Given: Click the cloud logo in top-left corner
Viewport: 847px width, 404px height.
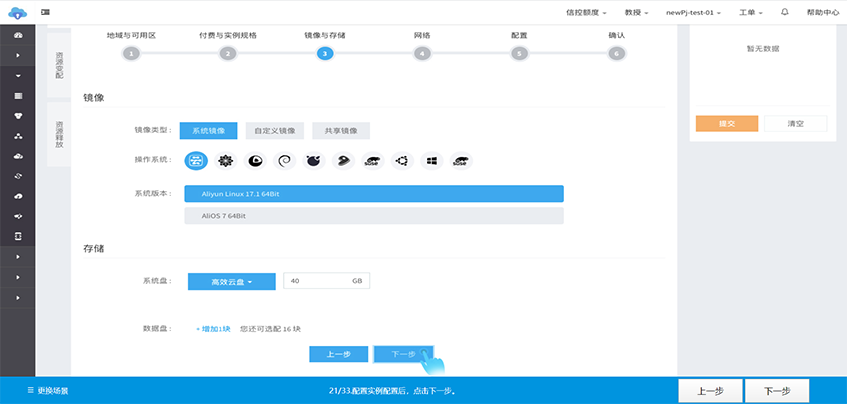Looking at the screenshot, I should 16,11.
